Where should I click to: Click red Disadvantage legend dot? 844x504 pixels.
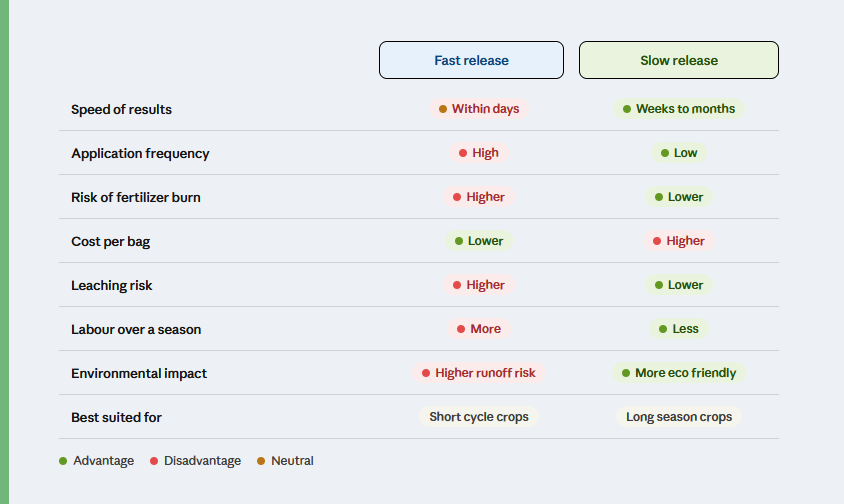pos(154,461)
